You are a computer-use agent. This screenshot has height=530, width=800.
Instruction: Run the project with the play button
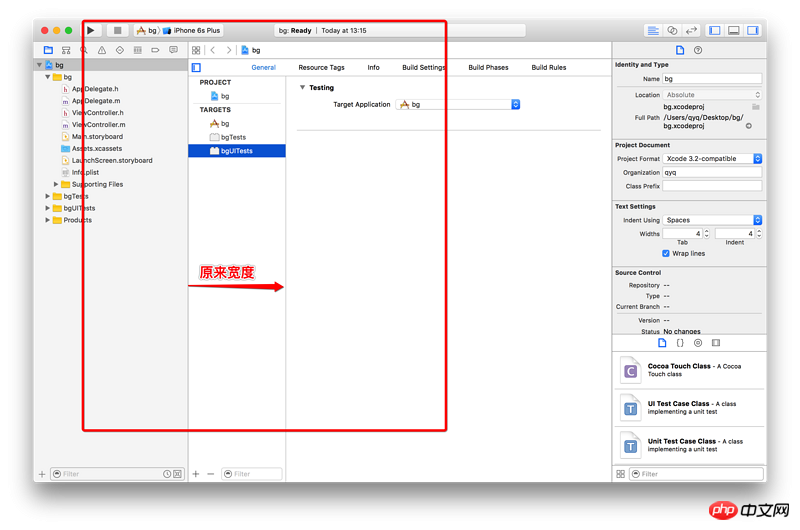(x=91, y=31)
